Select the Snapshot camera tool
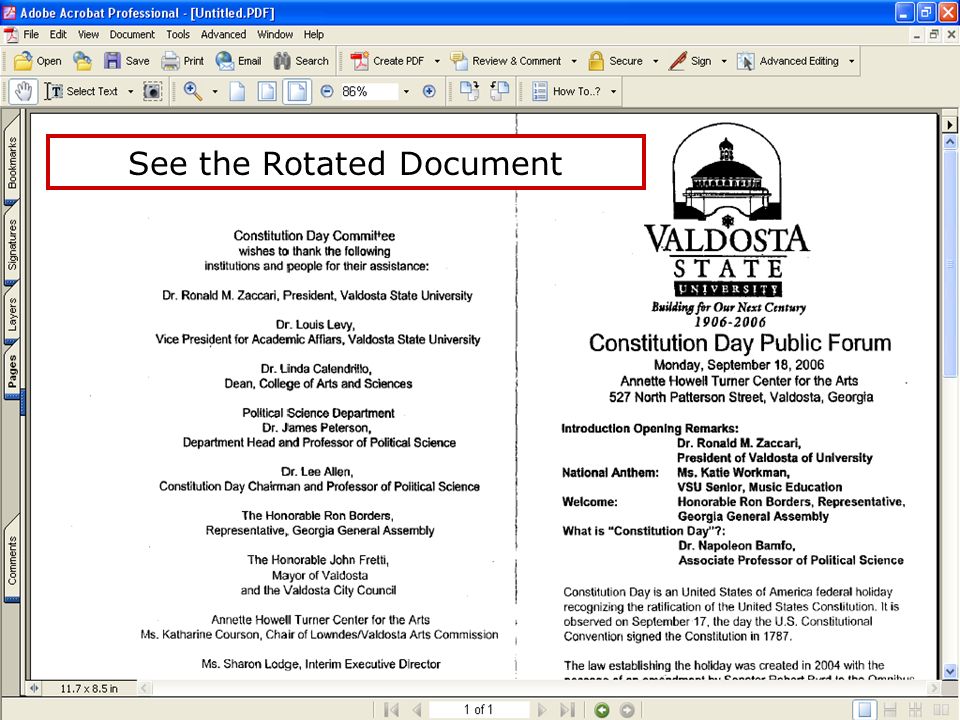This screenshot has width=960, height=720. tap(152, 91)
